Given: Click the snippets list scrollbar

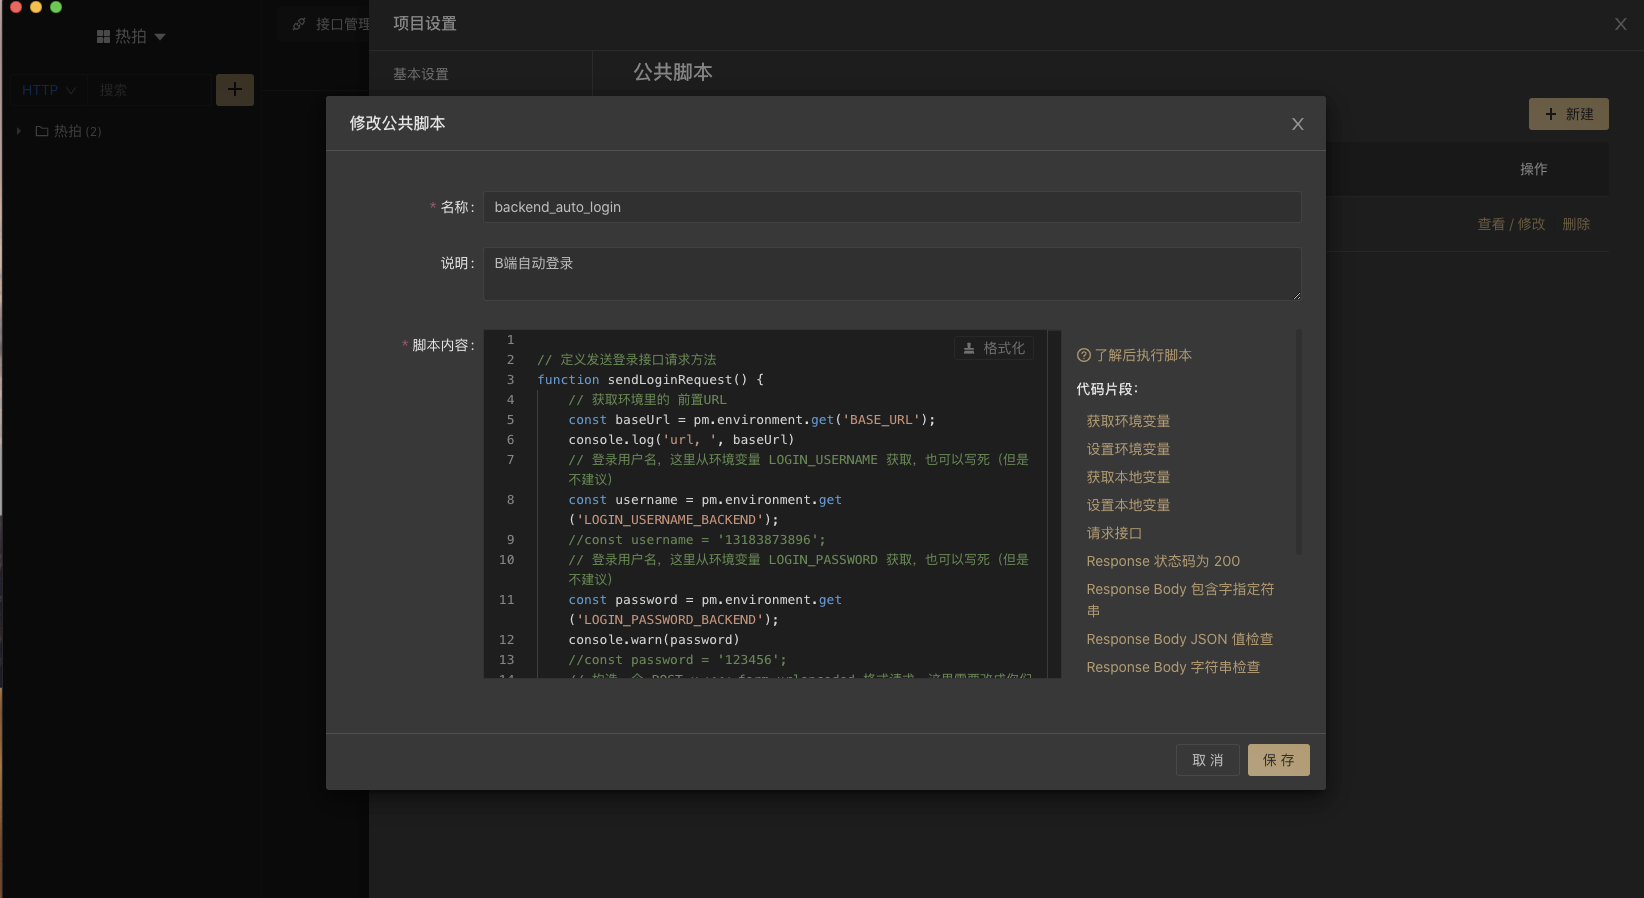Looking at the screenshot, I should coord(1298,441).
